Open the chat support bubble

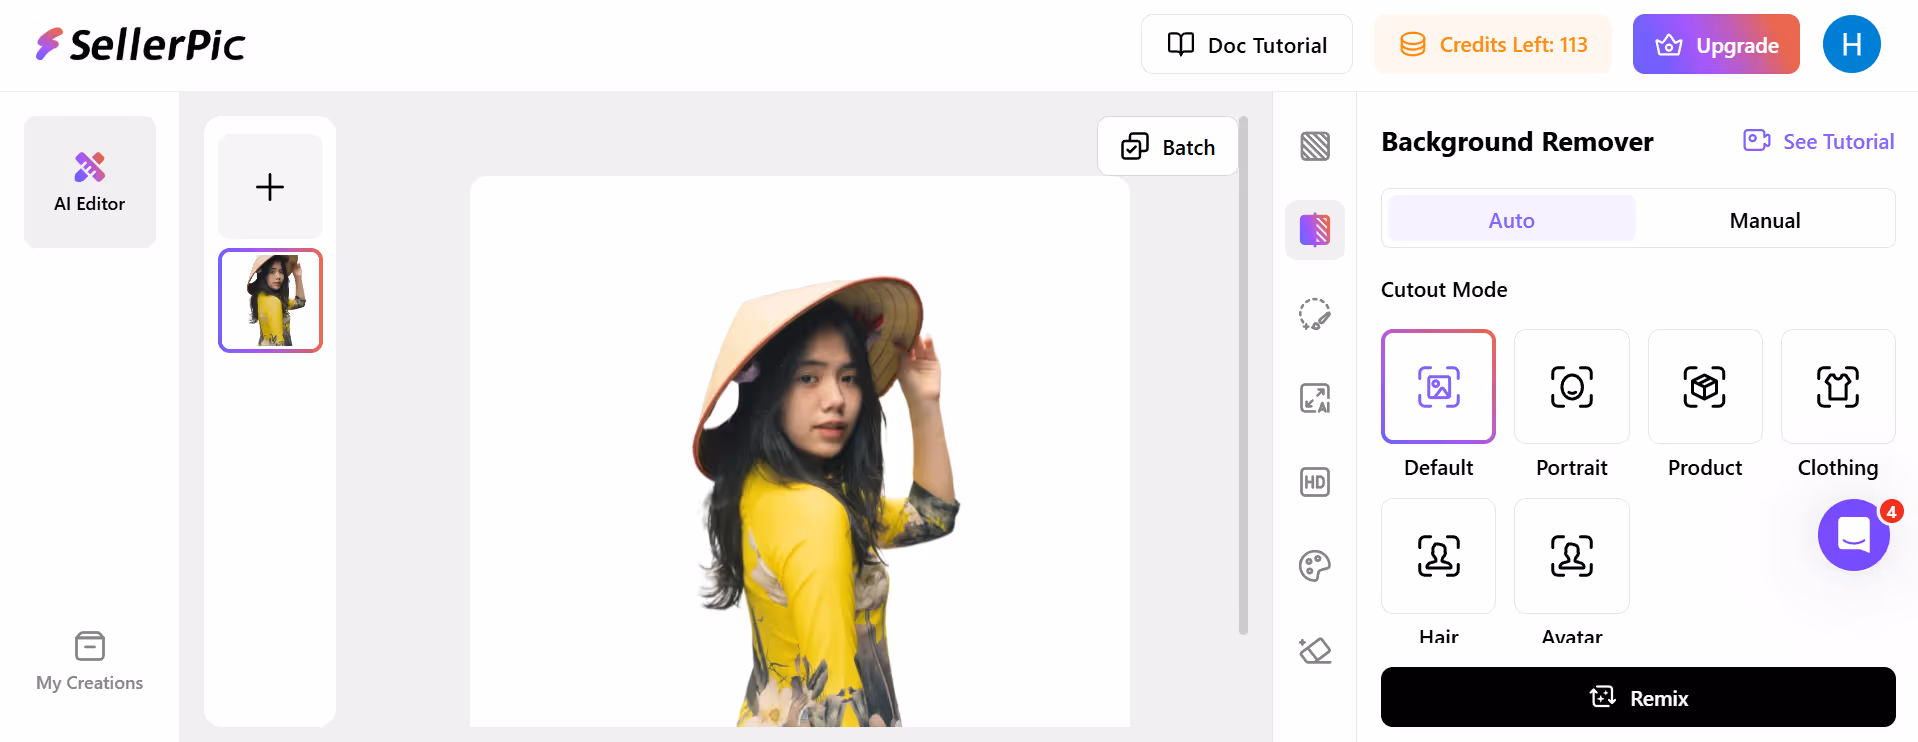(1853, 535)
